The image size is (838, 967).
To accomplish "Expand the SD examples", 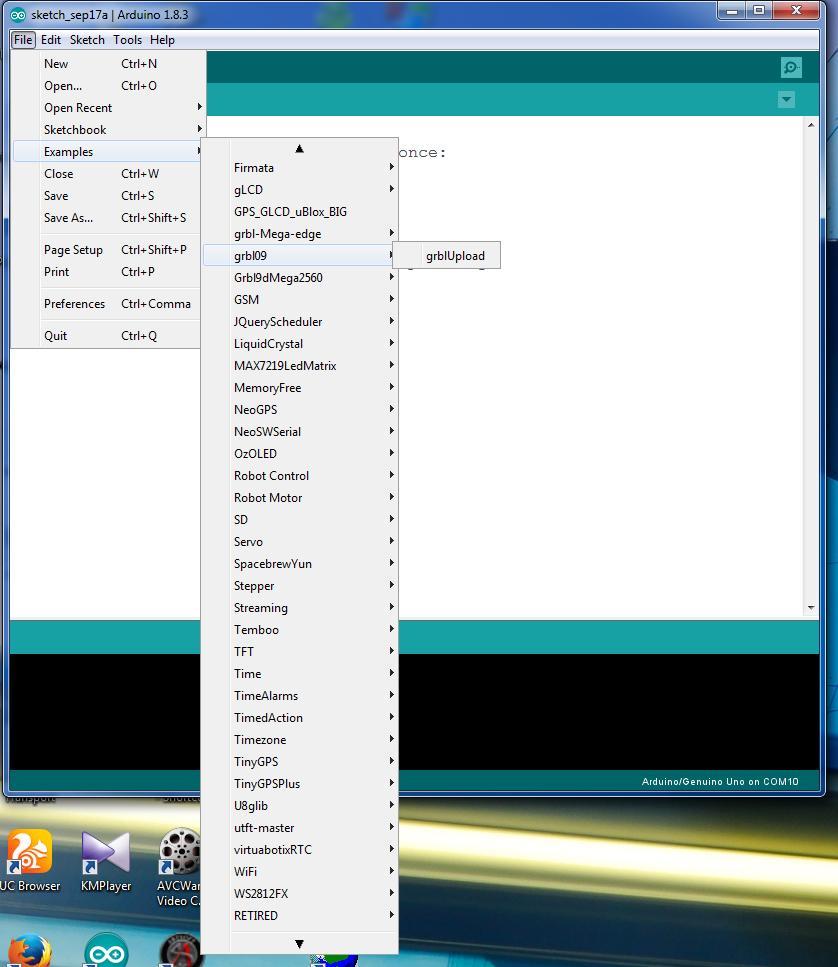I will [300, 521].
